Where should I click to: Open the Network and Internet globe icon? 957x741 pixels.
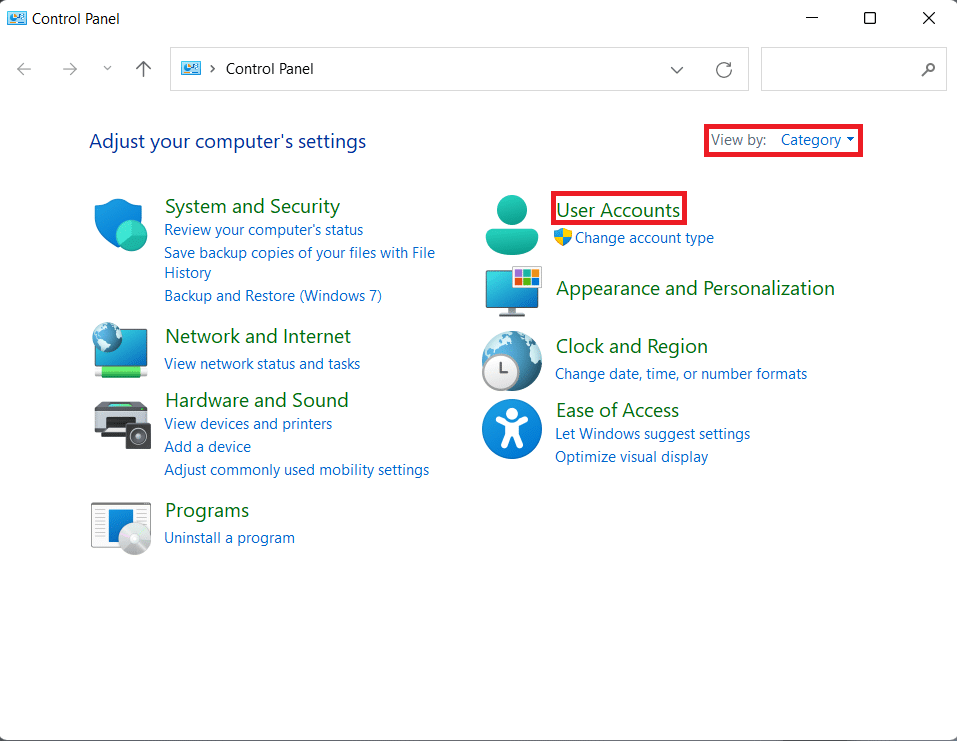coord(120,349)
